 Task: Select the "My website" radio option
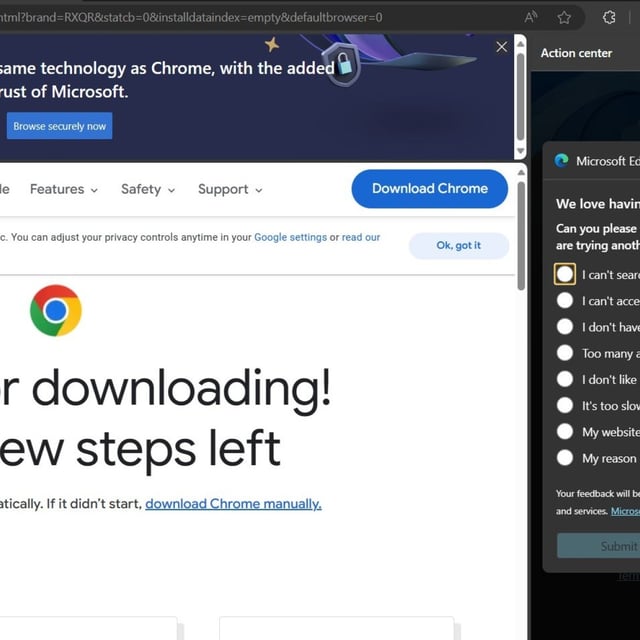565,431
